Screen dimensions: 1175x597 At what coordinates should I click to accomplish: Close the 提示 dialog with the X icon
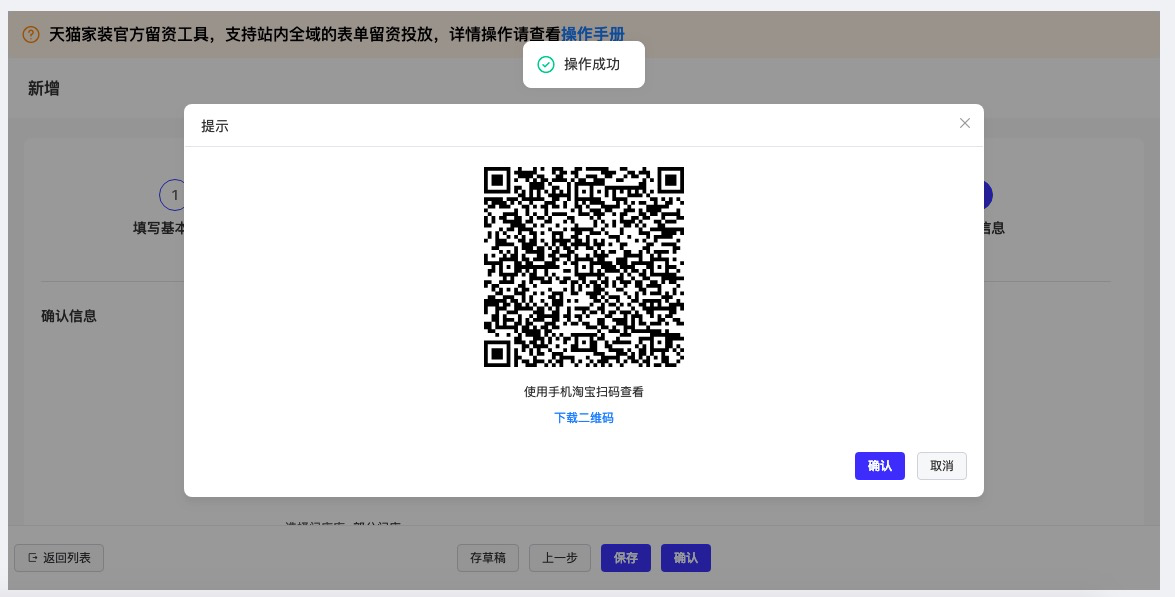(x=964, y=123)
